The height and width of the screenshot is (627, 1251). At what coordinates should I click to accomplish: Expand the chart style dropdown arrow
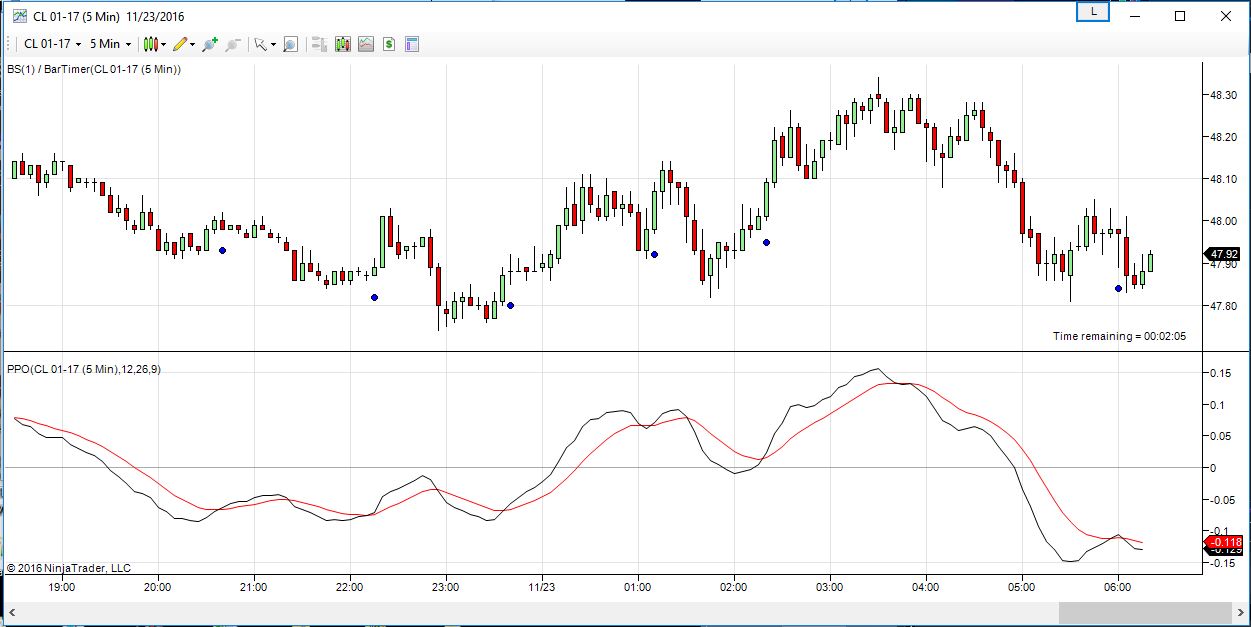tap(163, 45)
